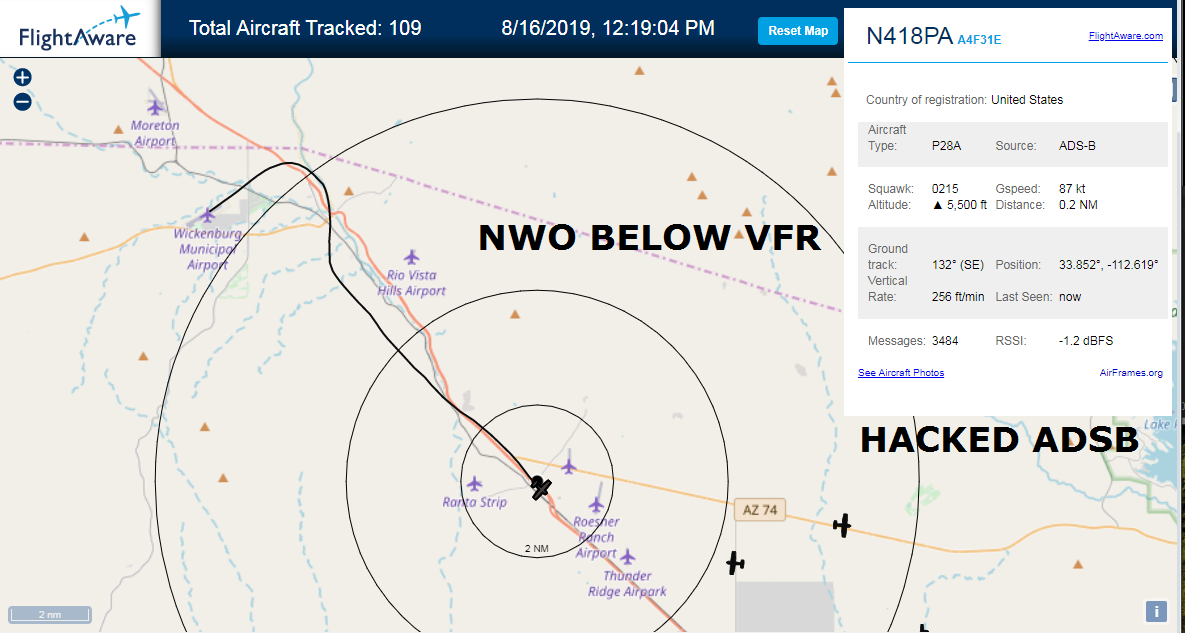1185x633 pixels.
Task: Open the FlightAware.com link
Action: [x=1125, y=36]
